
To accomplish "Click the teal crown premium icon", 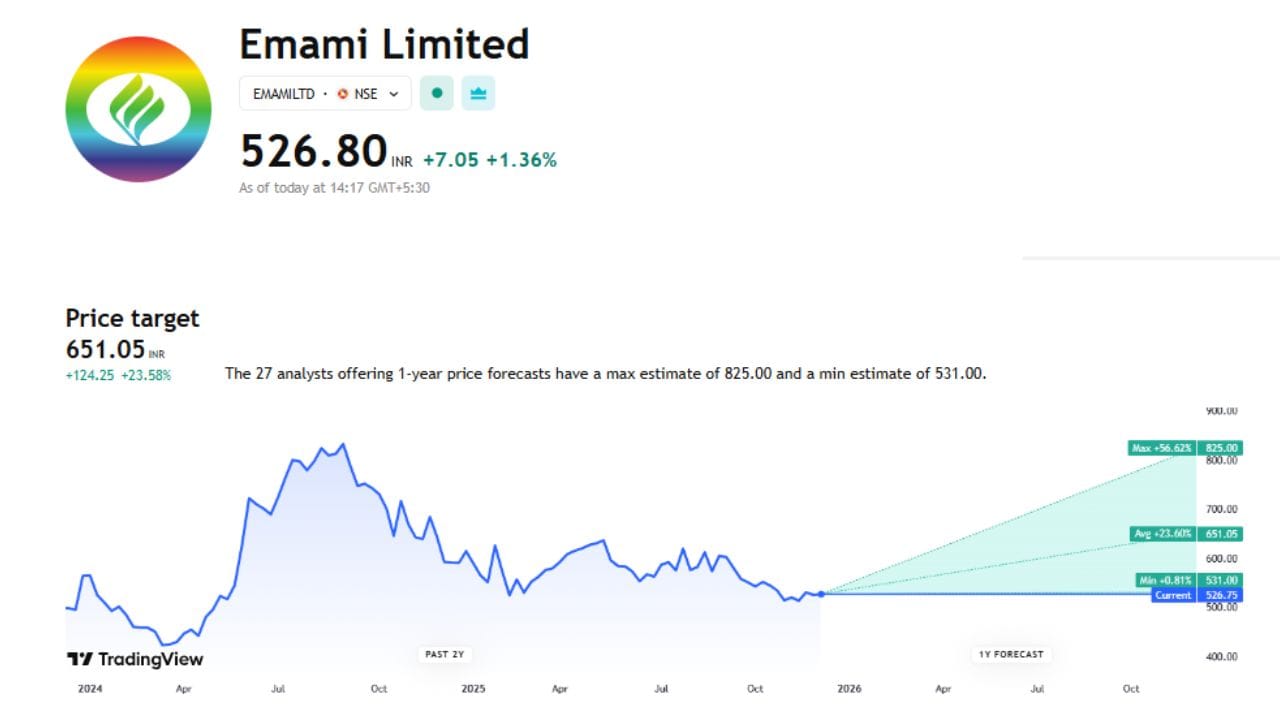I will (x=477, y=93).
